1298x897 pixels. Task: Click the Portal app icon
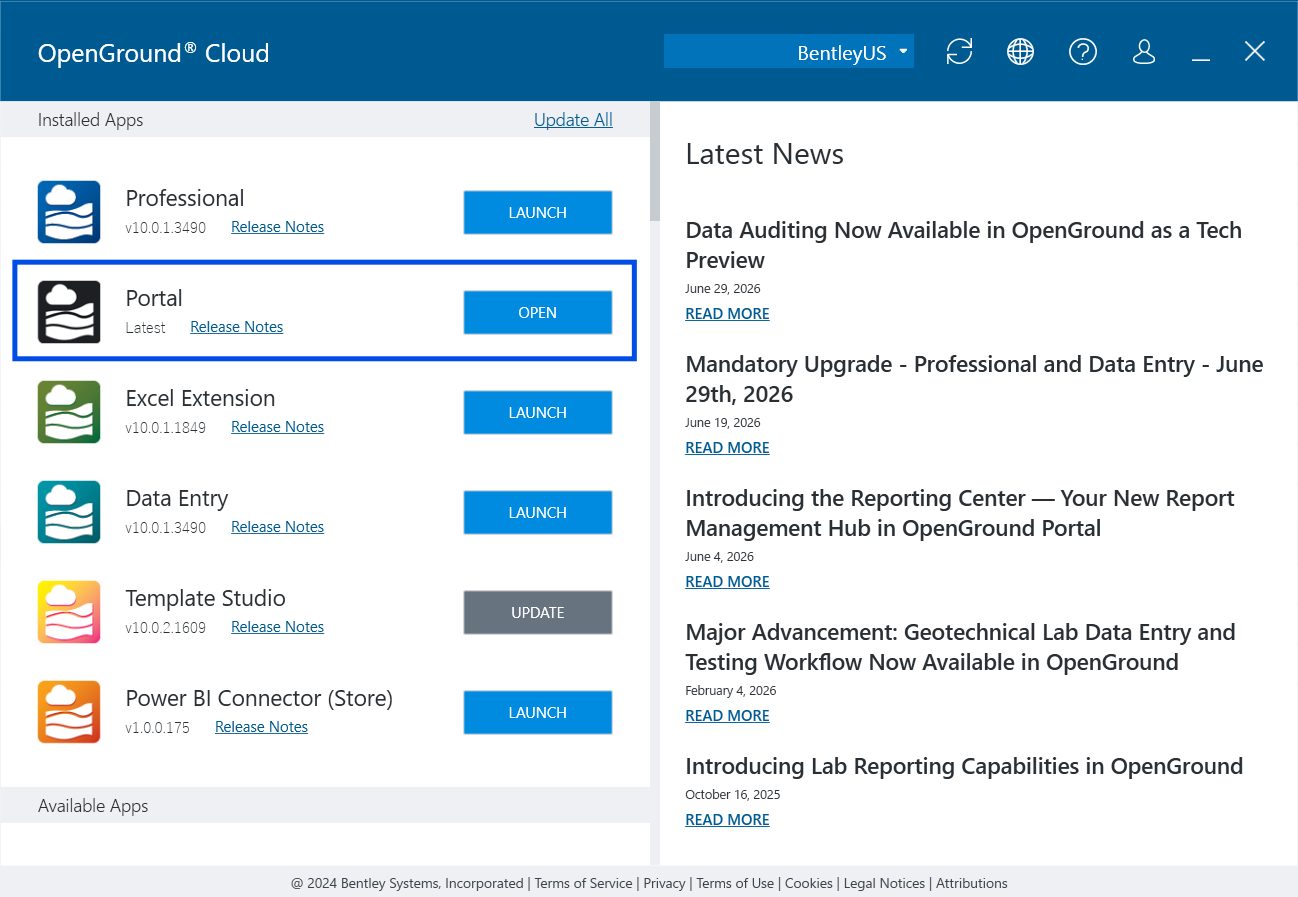[x=69, y=312]
